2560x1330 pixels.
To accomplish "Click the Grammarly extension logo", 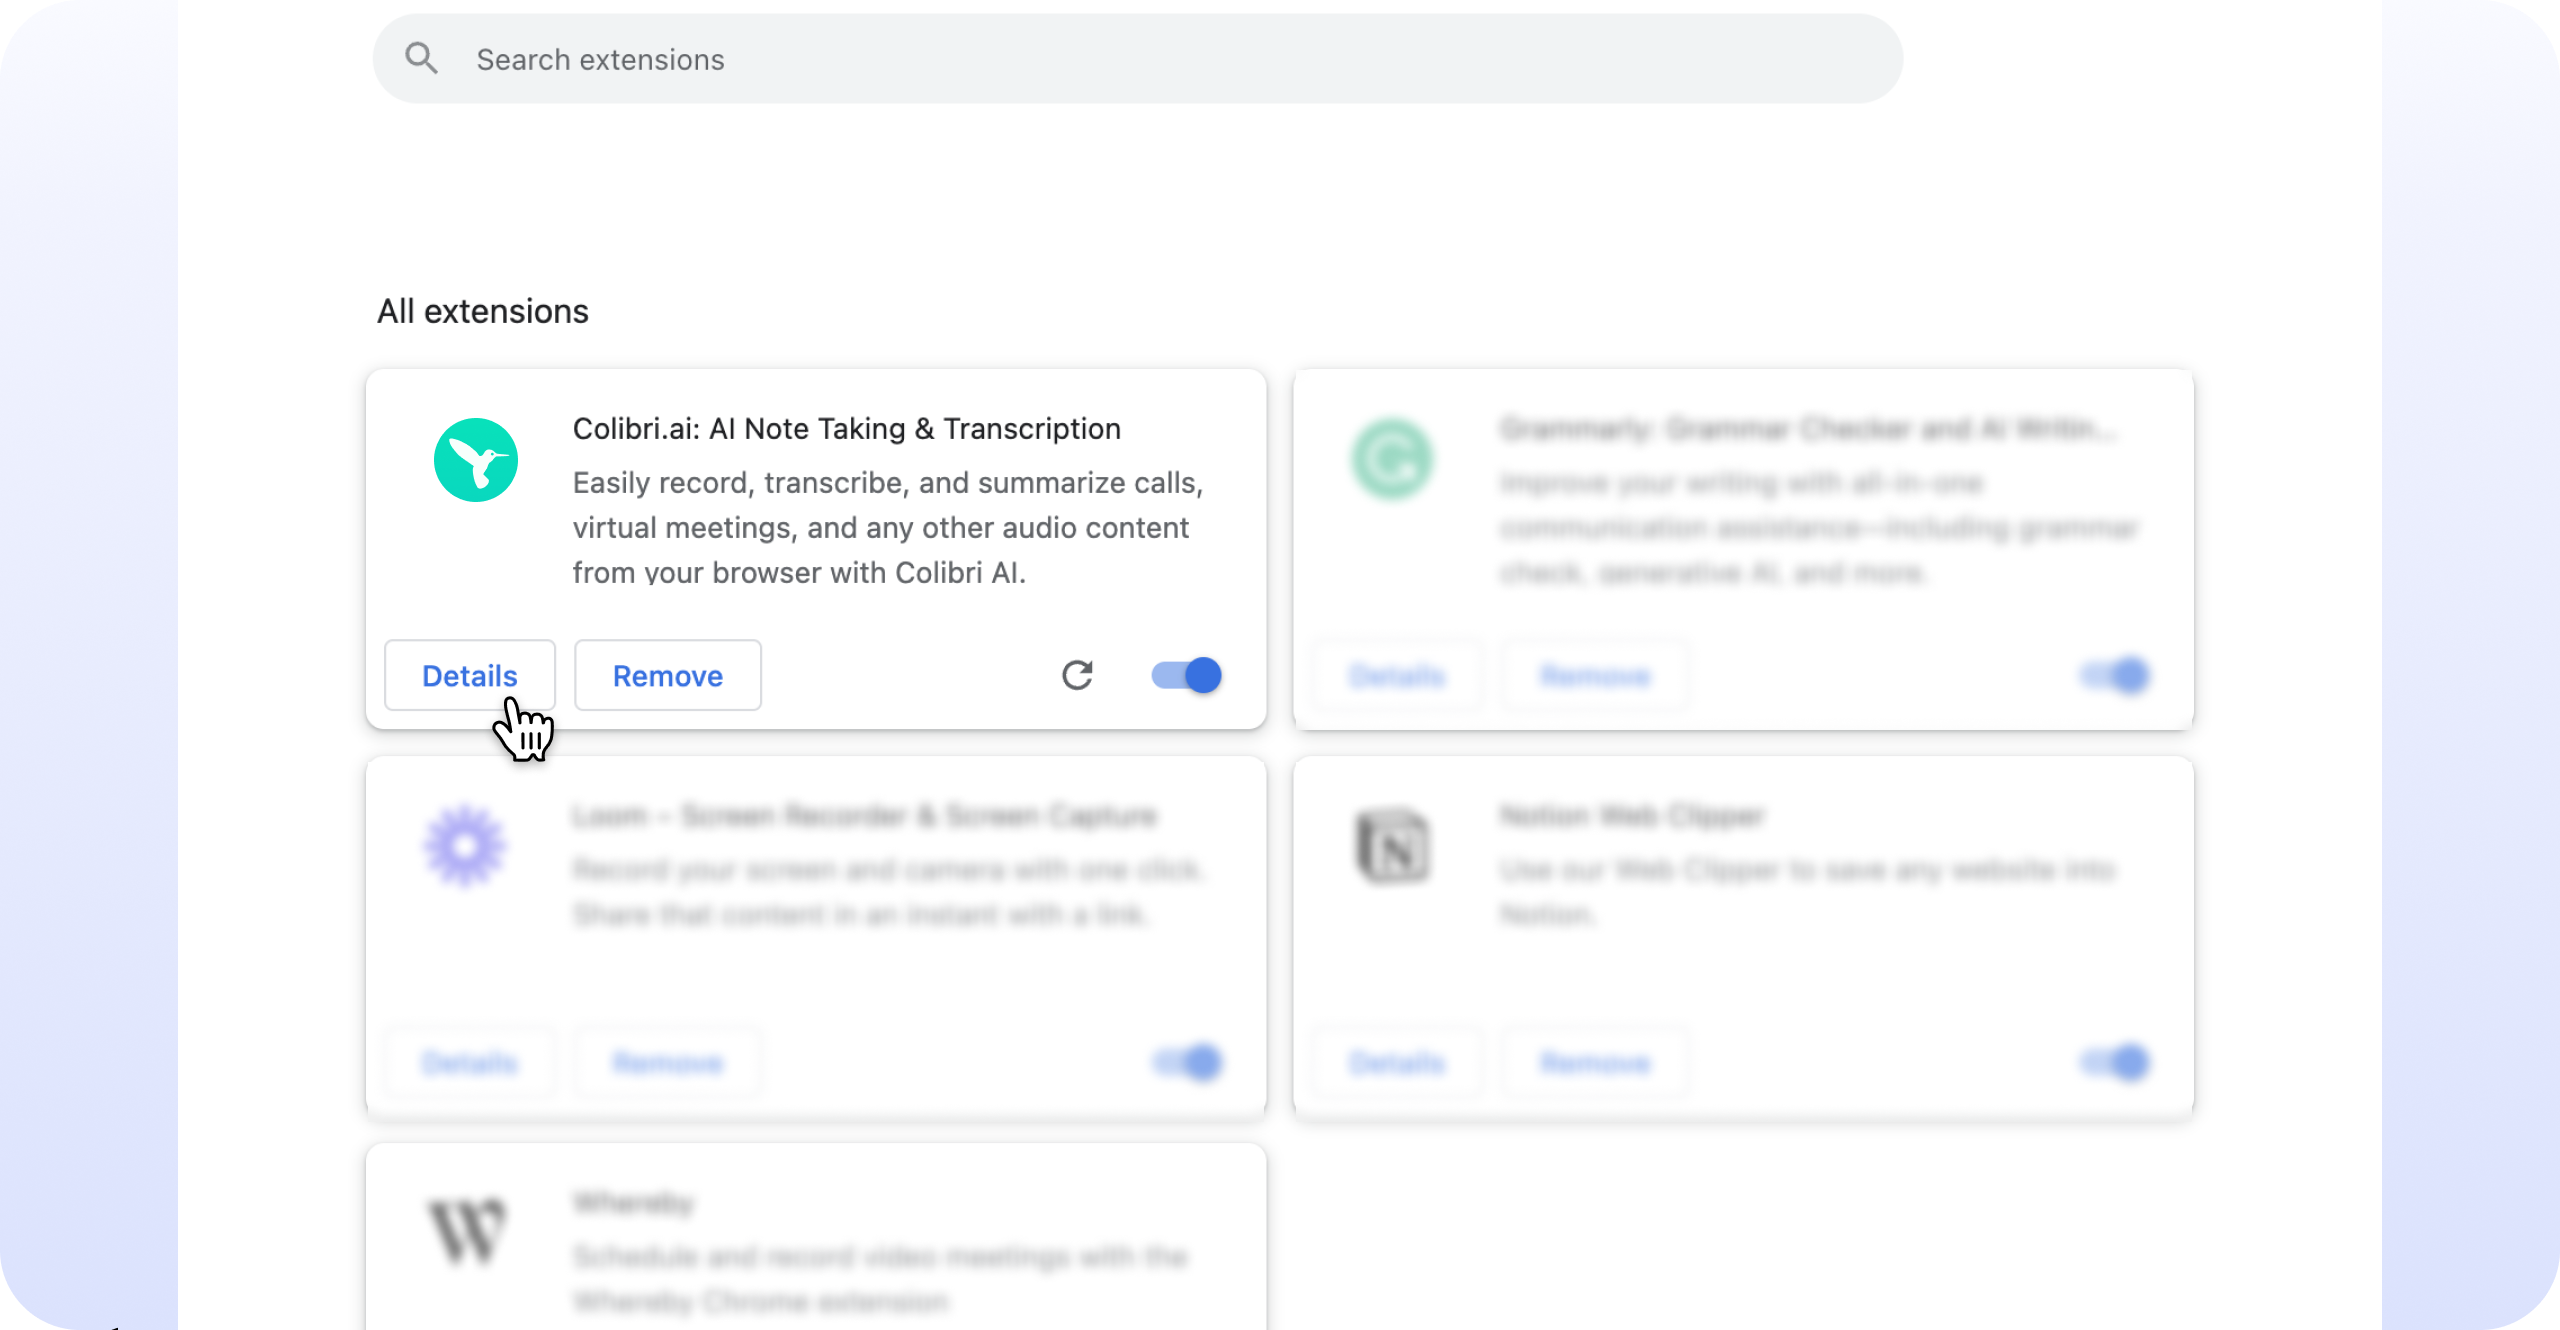I will [x=1393, y=460].
